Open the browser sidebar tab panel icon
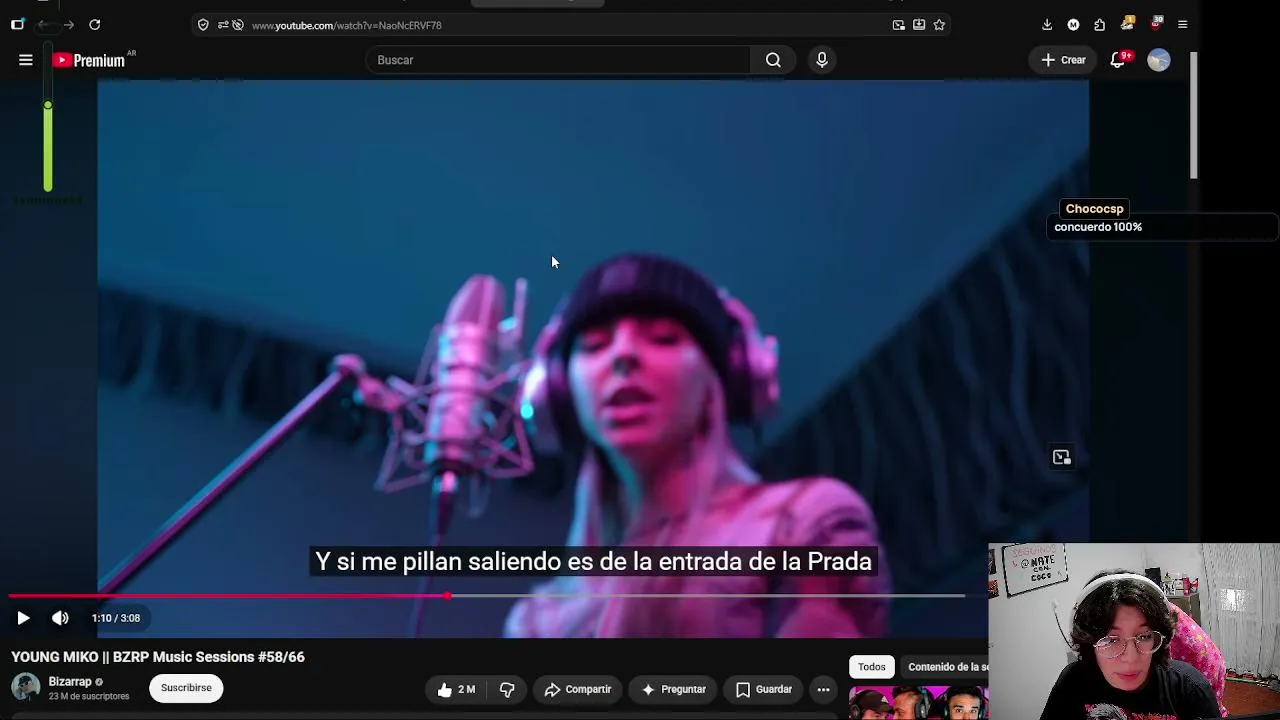1280x720 pixels. [x=17, y=25]
